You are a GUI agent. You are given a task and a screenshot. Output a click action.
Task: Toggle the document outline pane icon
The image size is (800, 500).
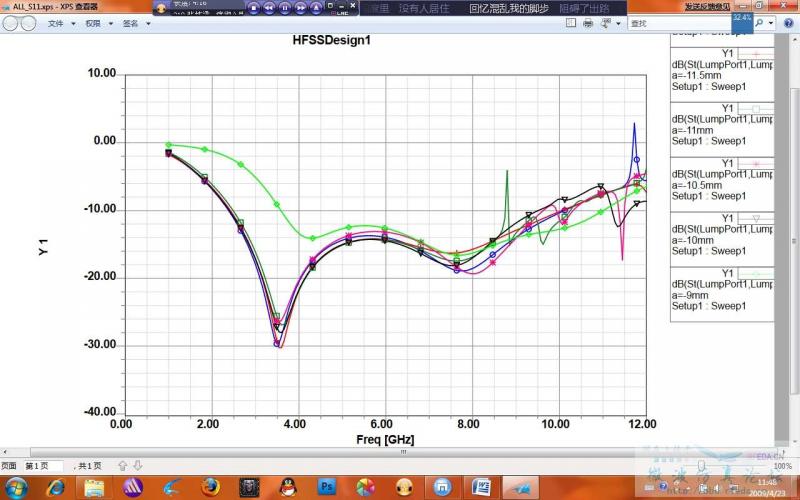click(x=571, y=23)
